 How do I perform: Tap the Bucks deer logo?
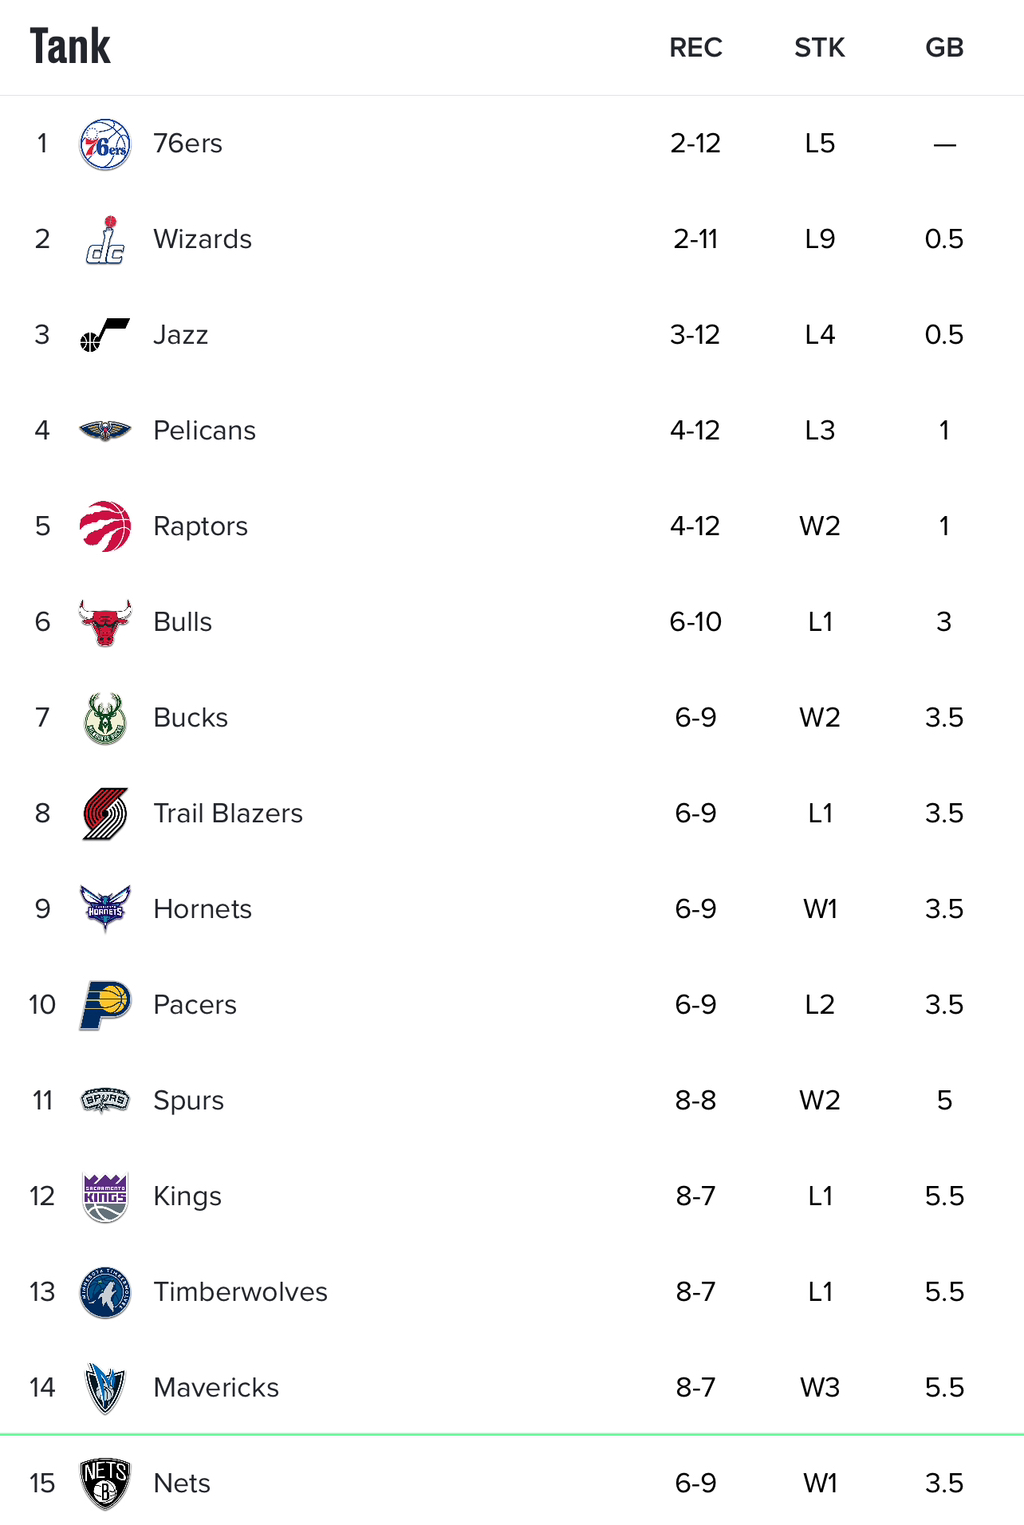pos(105,718)
